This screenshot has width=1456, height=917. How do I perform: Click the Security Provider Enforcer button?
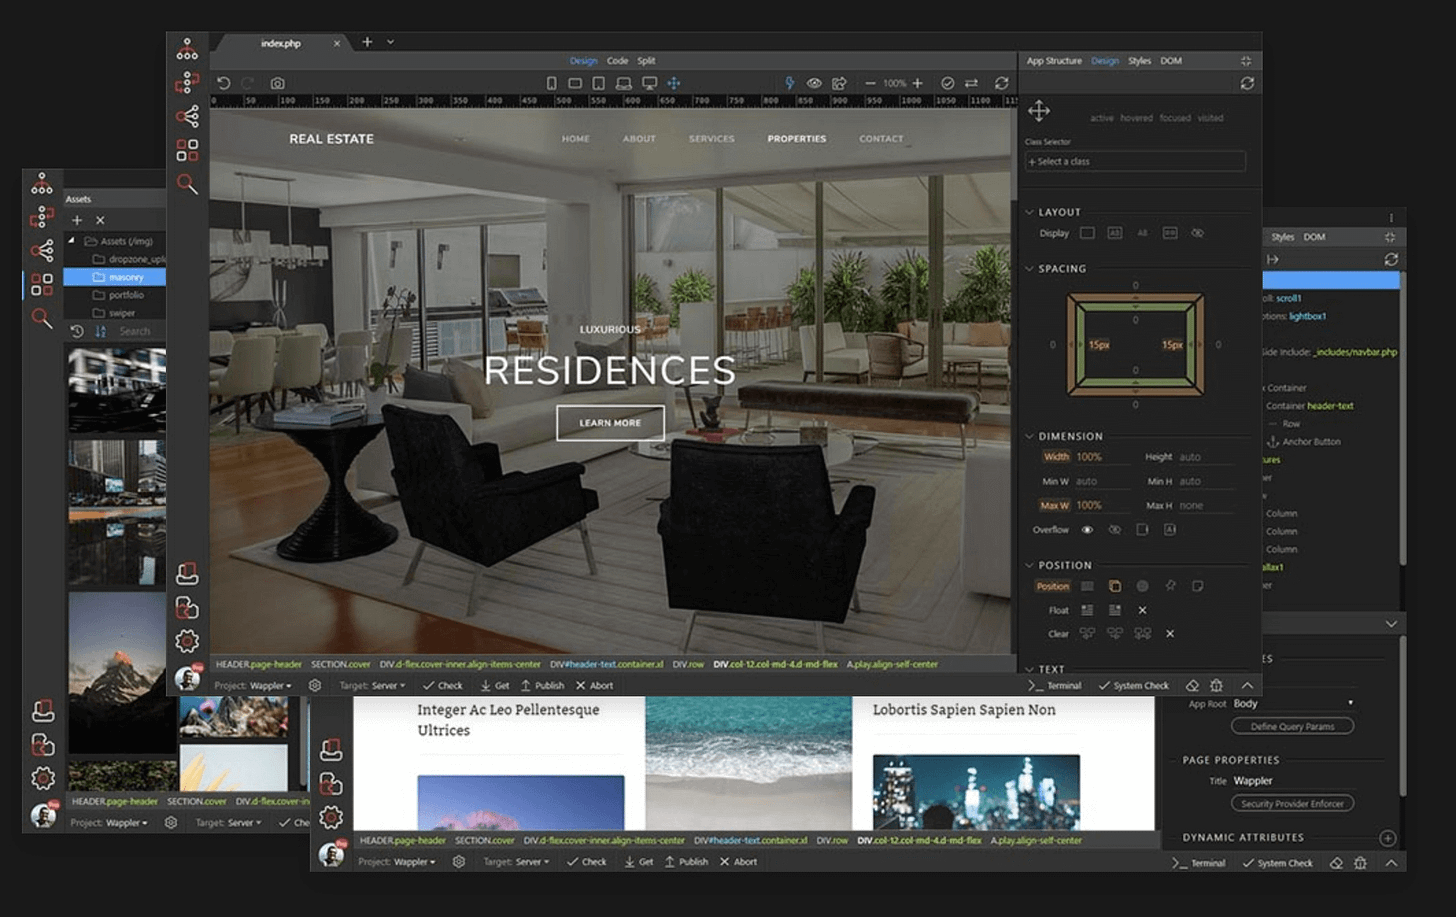(x=1292, y=803)
